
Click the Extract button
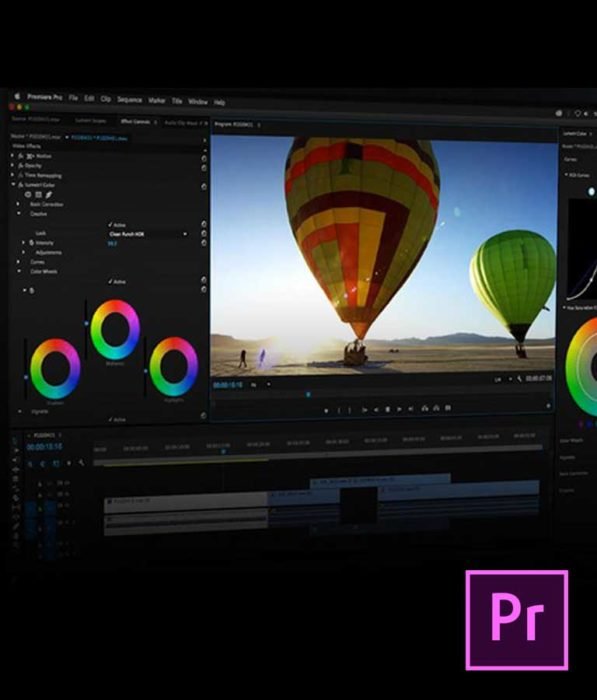click(x=436, y=408)
